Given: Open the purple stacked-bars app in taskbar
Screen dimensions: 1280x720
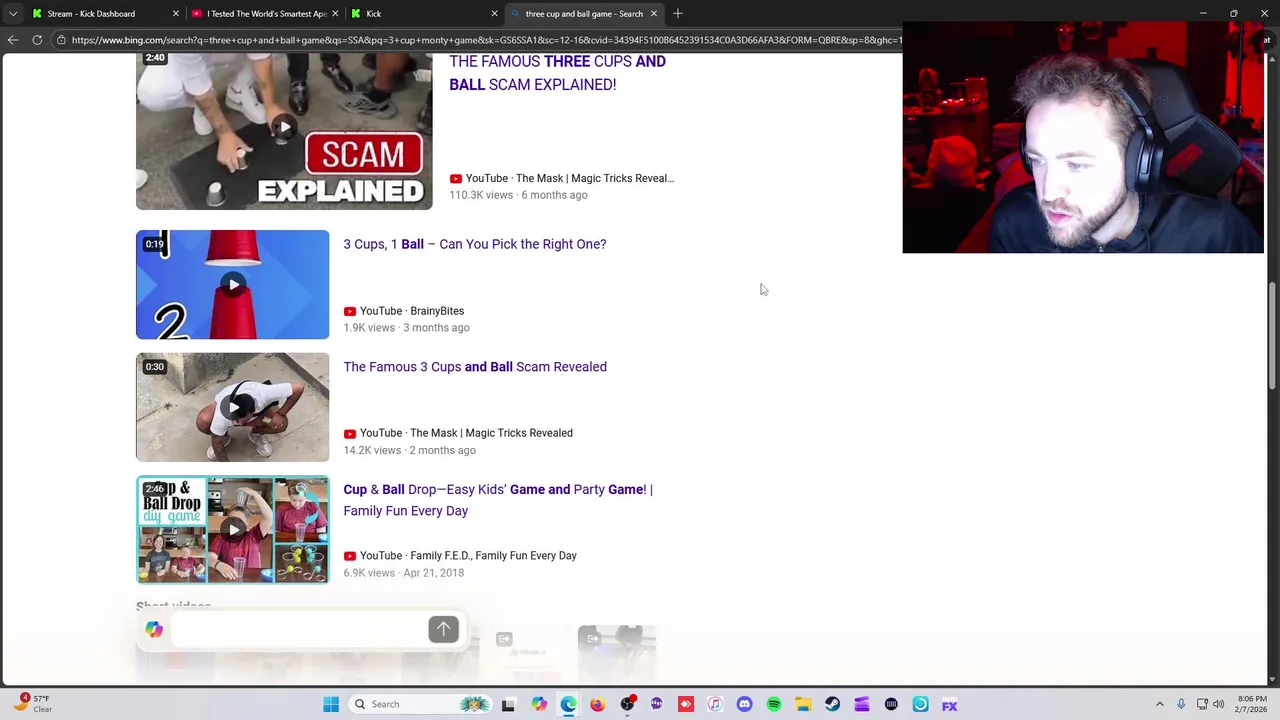Looking at the screenshot, I should coord(862,704).
